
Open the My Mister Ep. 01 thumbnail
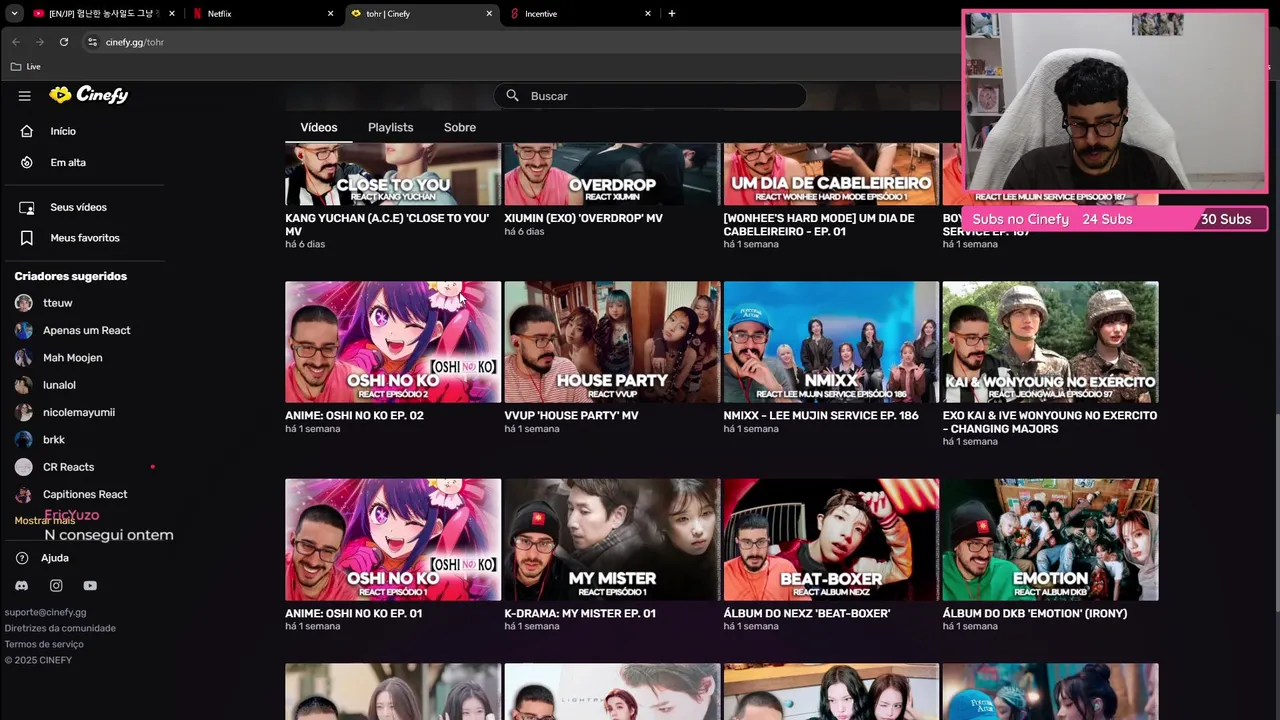point(612,540)
